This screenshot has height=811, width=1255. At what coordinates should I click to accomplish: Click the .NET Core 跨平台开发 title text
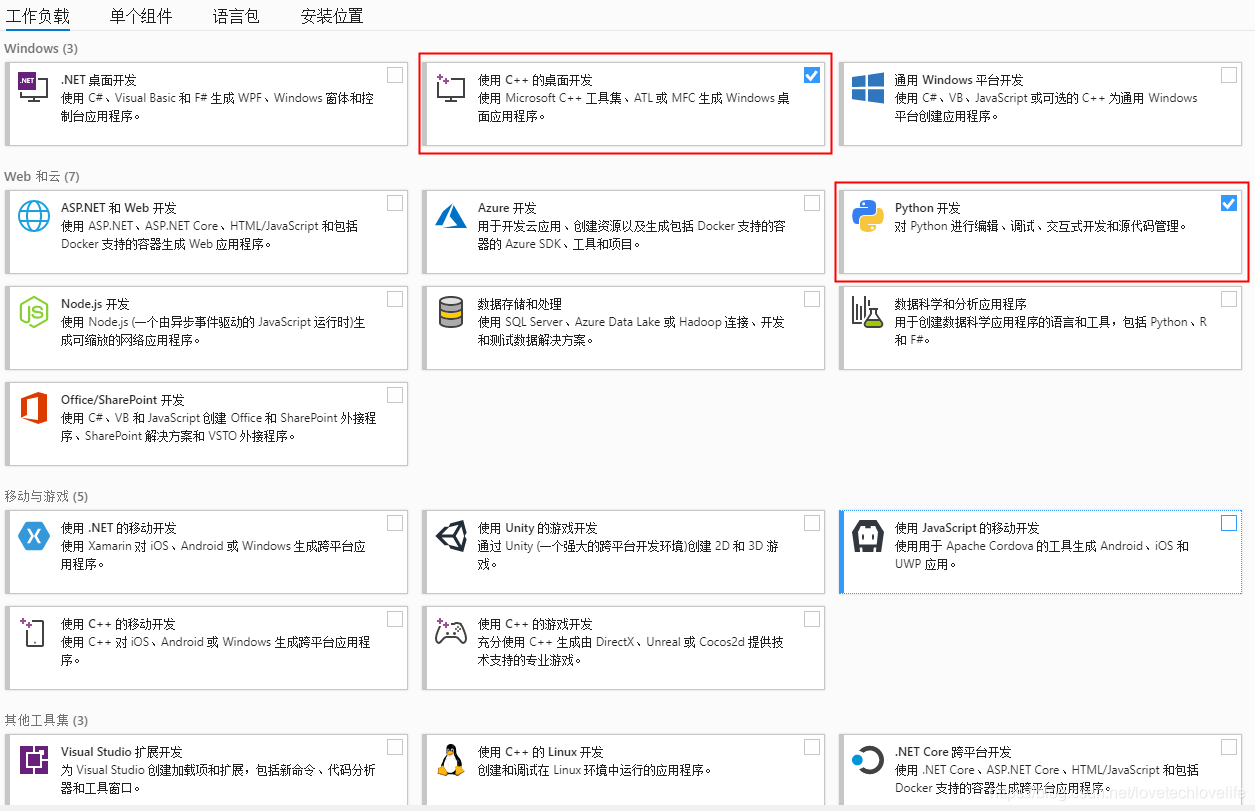pos(953,752)
